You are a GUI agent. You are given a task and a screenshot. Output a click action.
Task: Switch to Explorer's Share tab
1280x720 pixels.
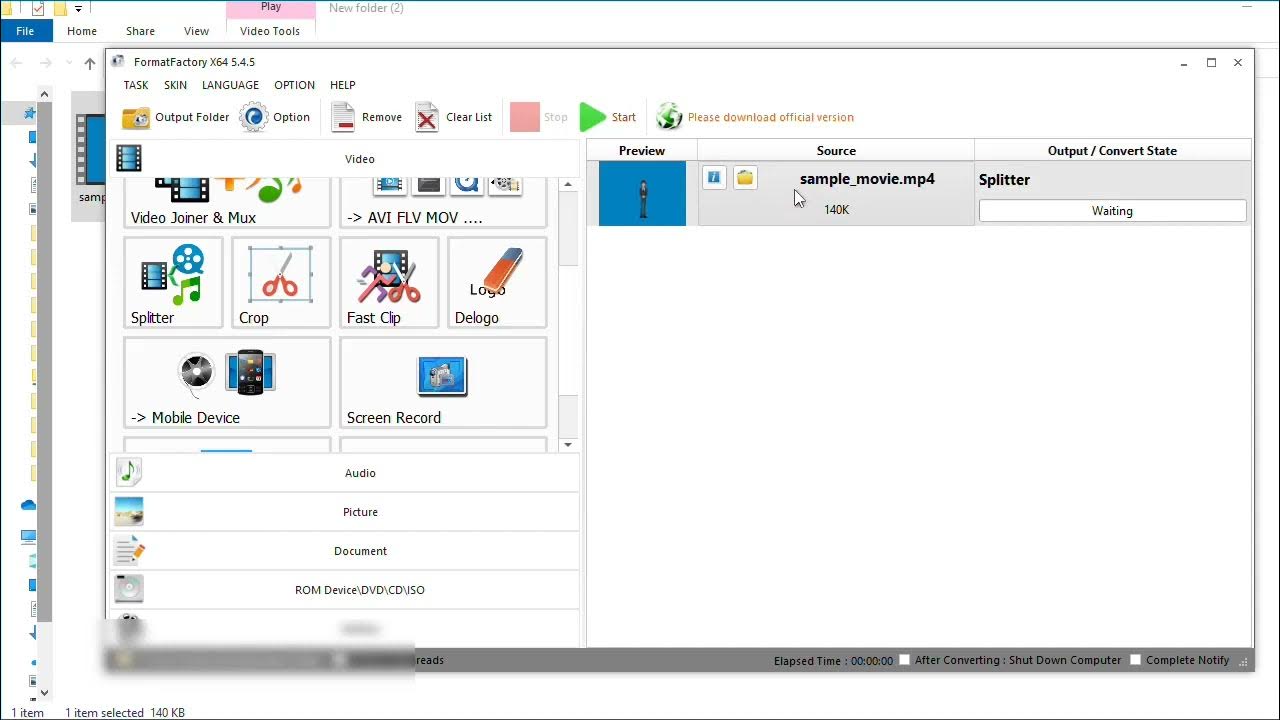[140, 31]
